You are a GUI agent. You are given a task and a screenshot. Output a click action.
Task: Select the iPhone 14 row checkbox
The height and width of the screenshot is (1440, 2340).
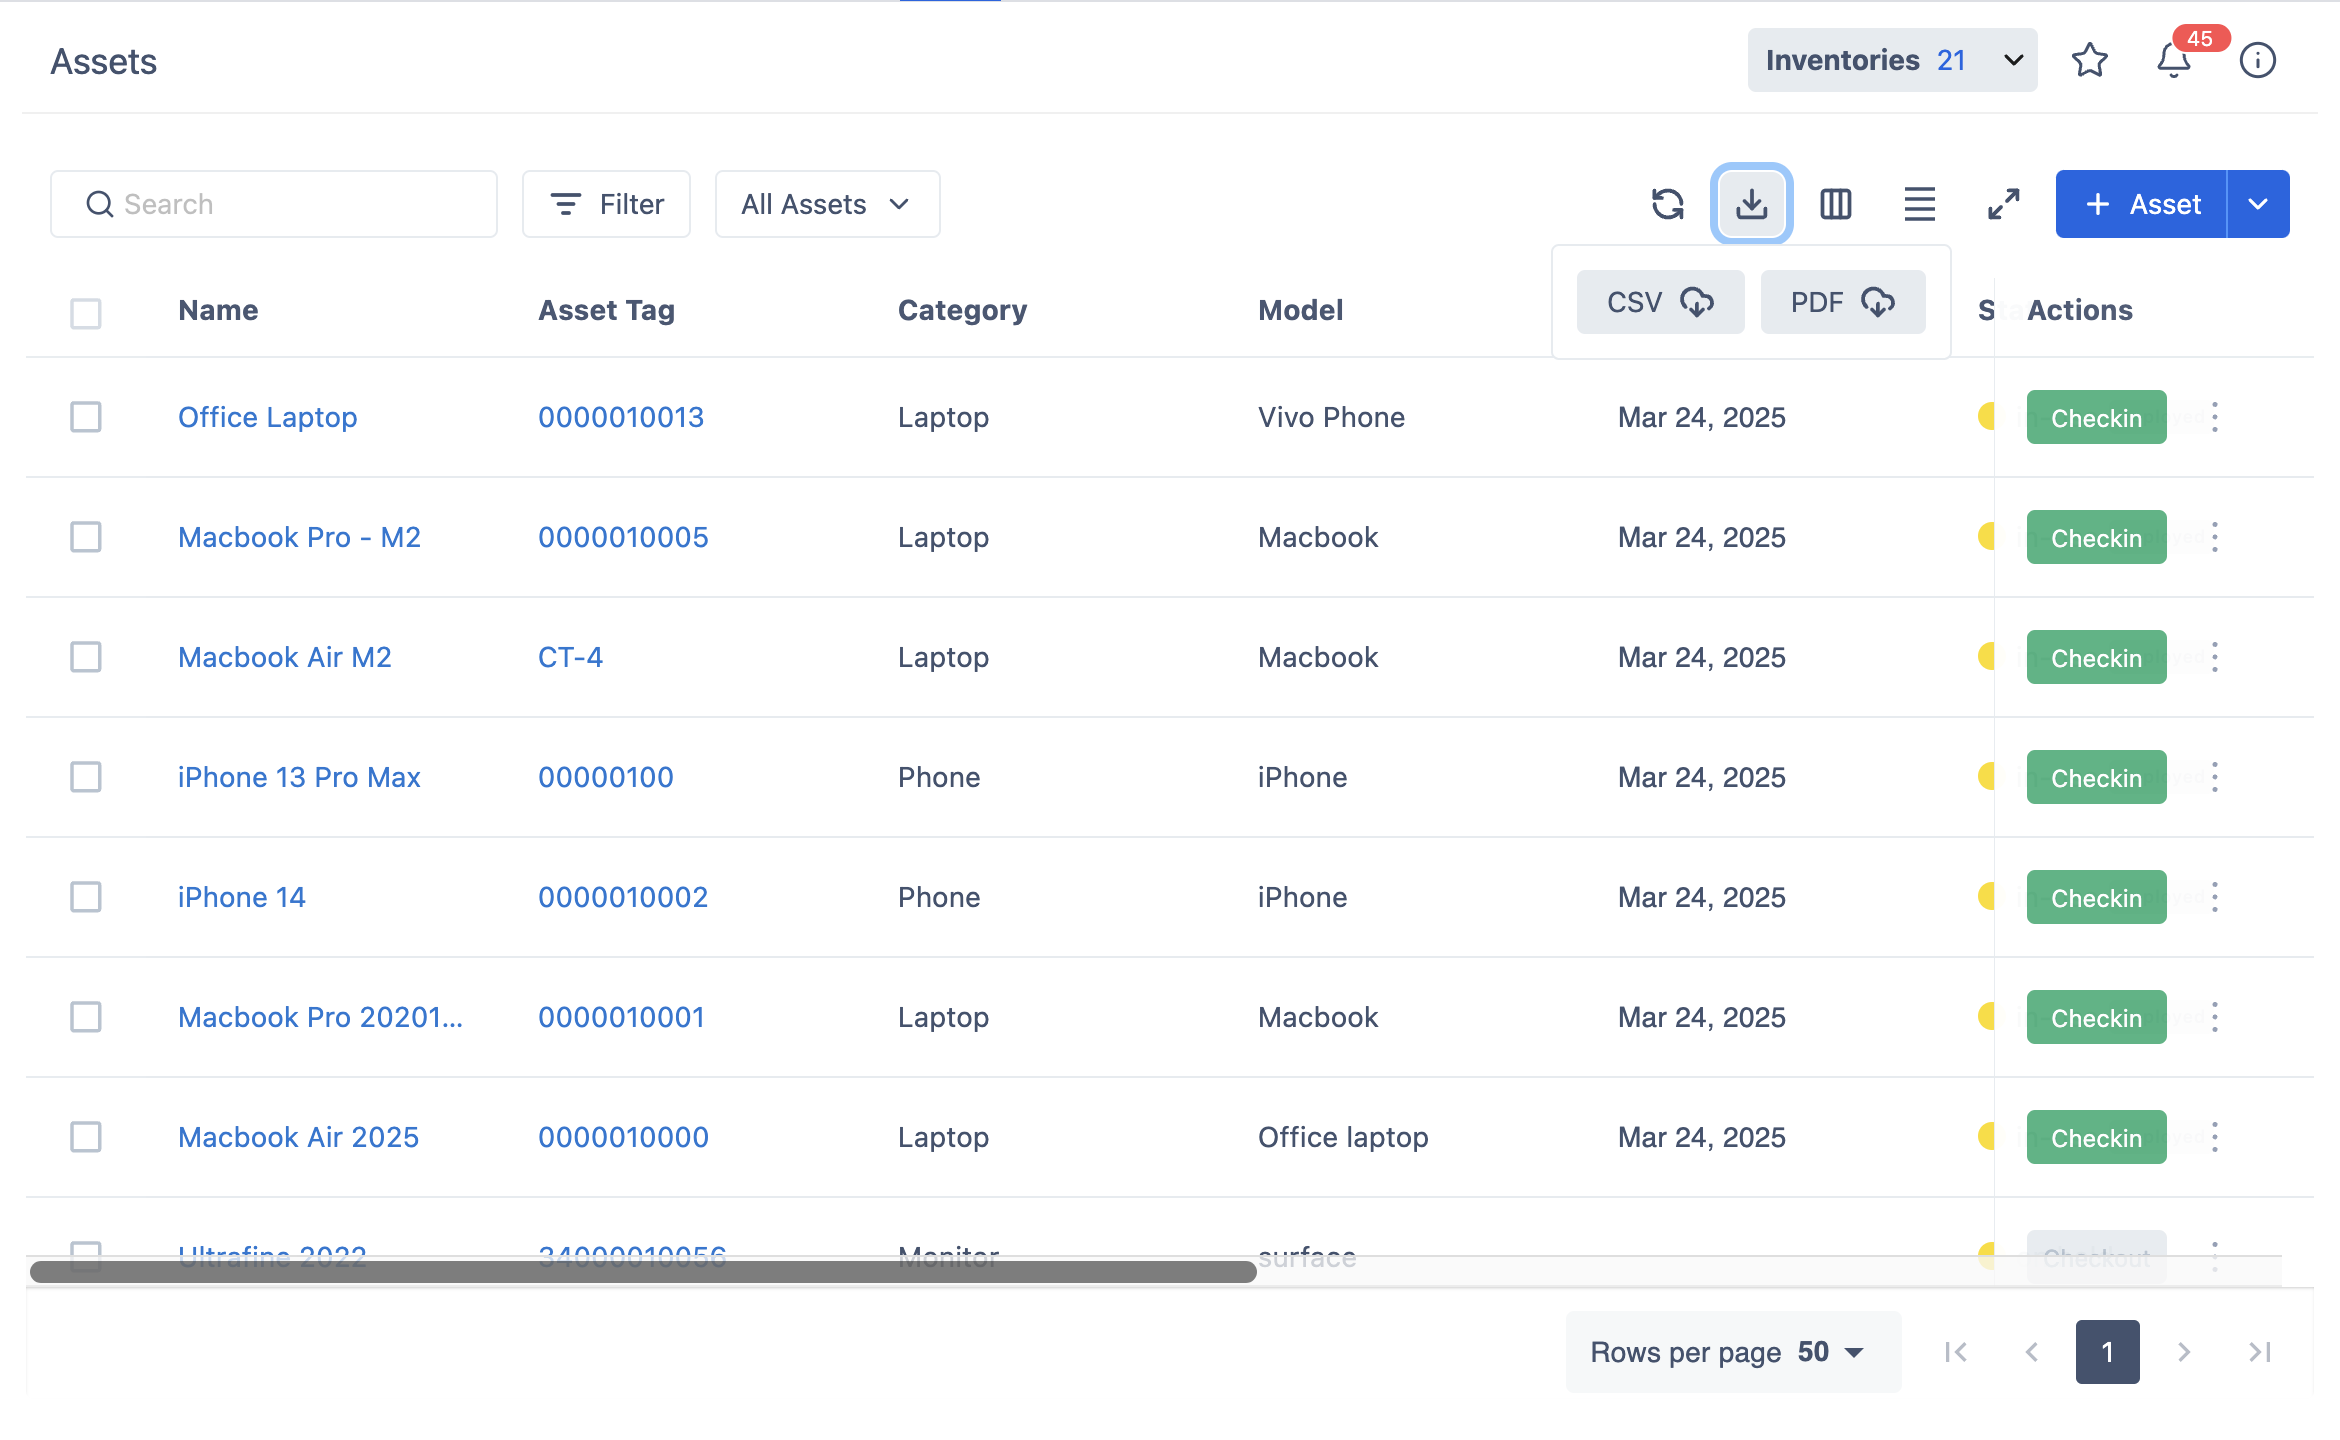(86, 897)
